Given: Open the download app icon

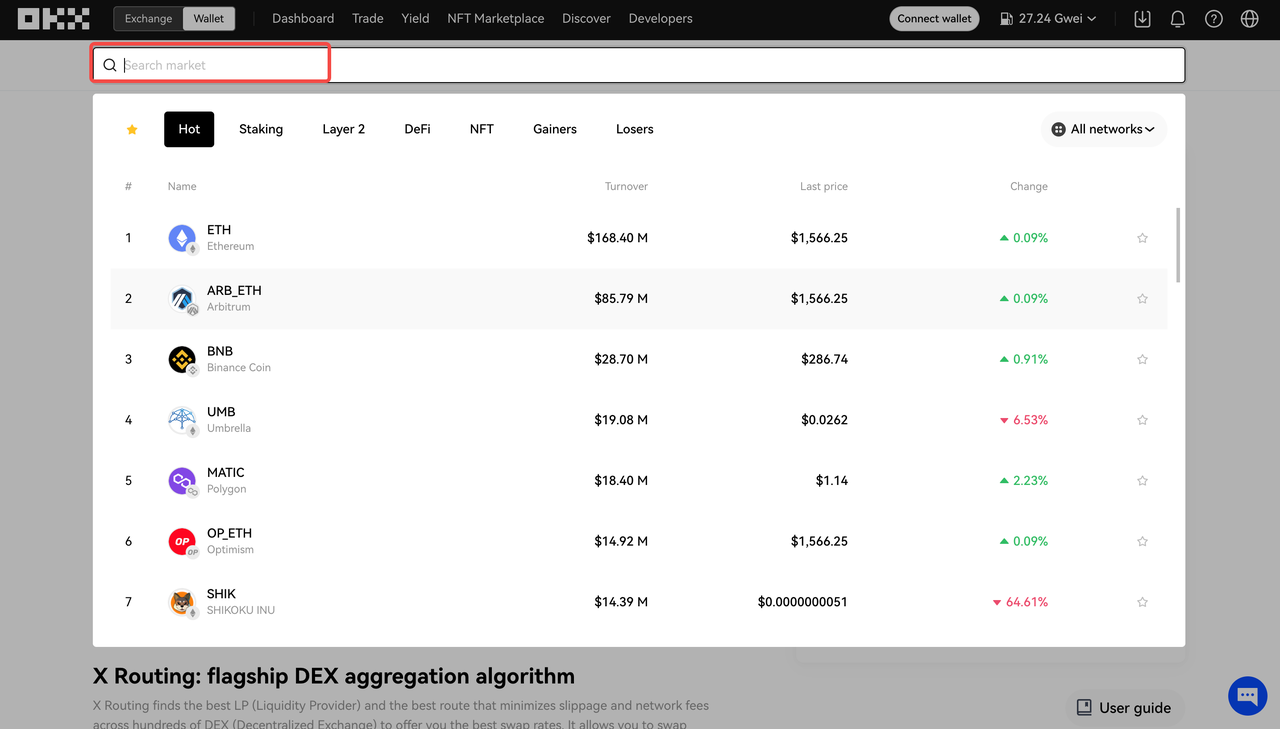Looking at the screenshot, I should tap(1142, 18).
